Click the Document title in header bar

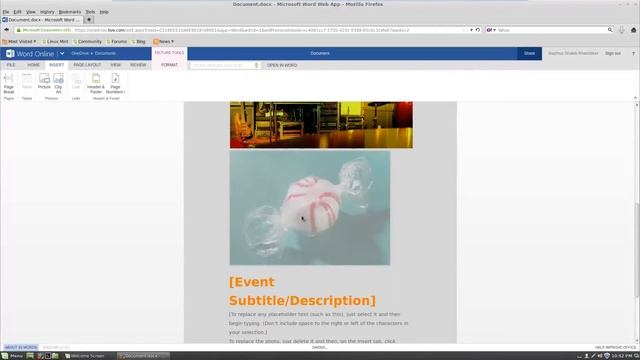pyautogui.click(x=320, y=53)
